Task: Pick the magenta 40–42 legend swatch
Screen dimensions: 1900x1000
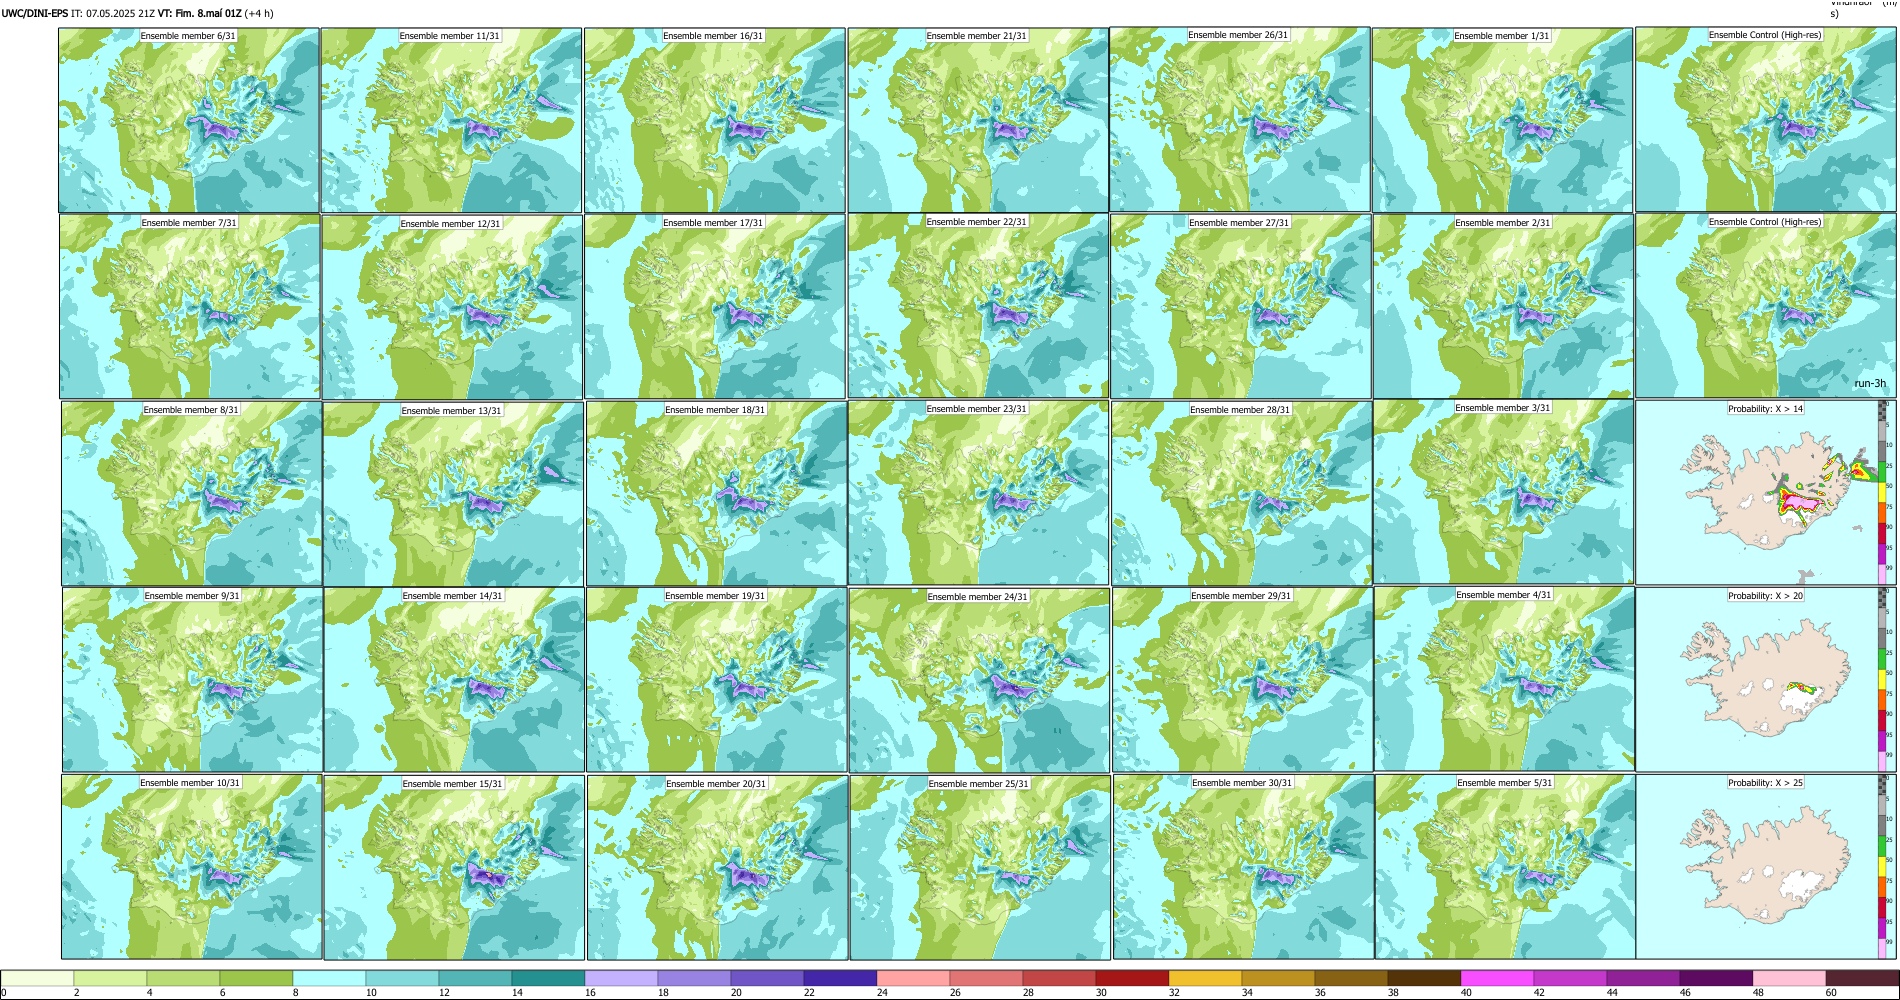Action: [1497, 978]
